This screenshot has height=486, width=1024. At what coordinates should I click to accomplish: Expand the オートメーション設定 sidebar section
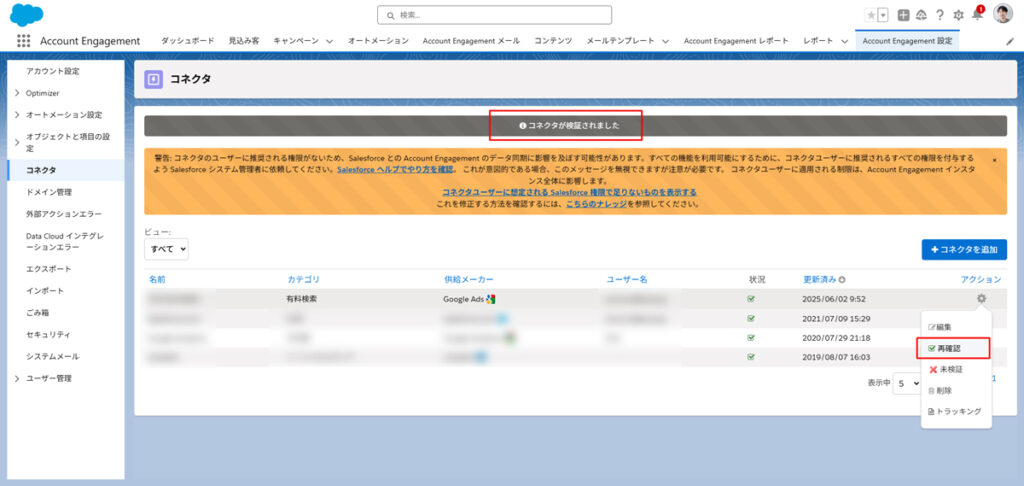17,115
